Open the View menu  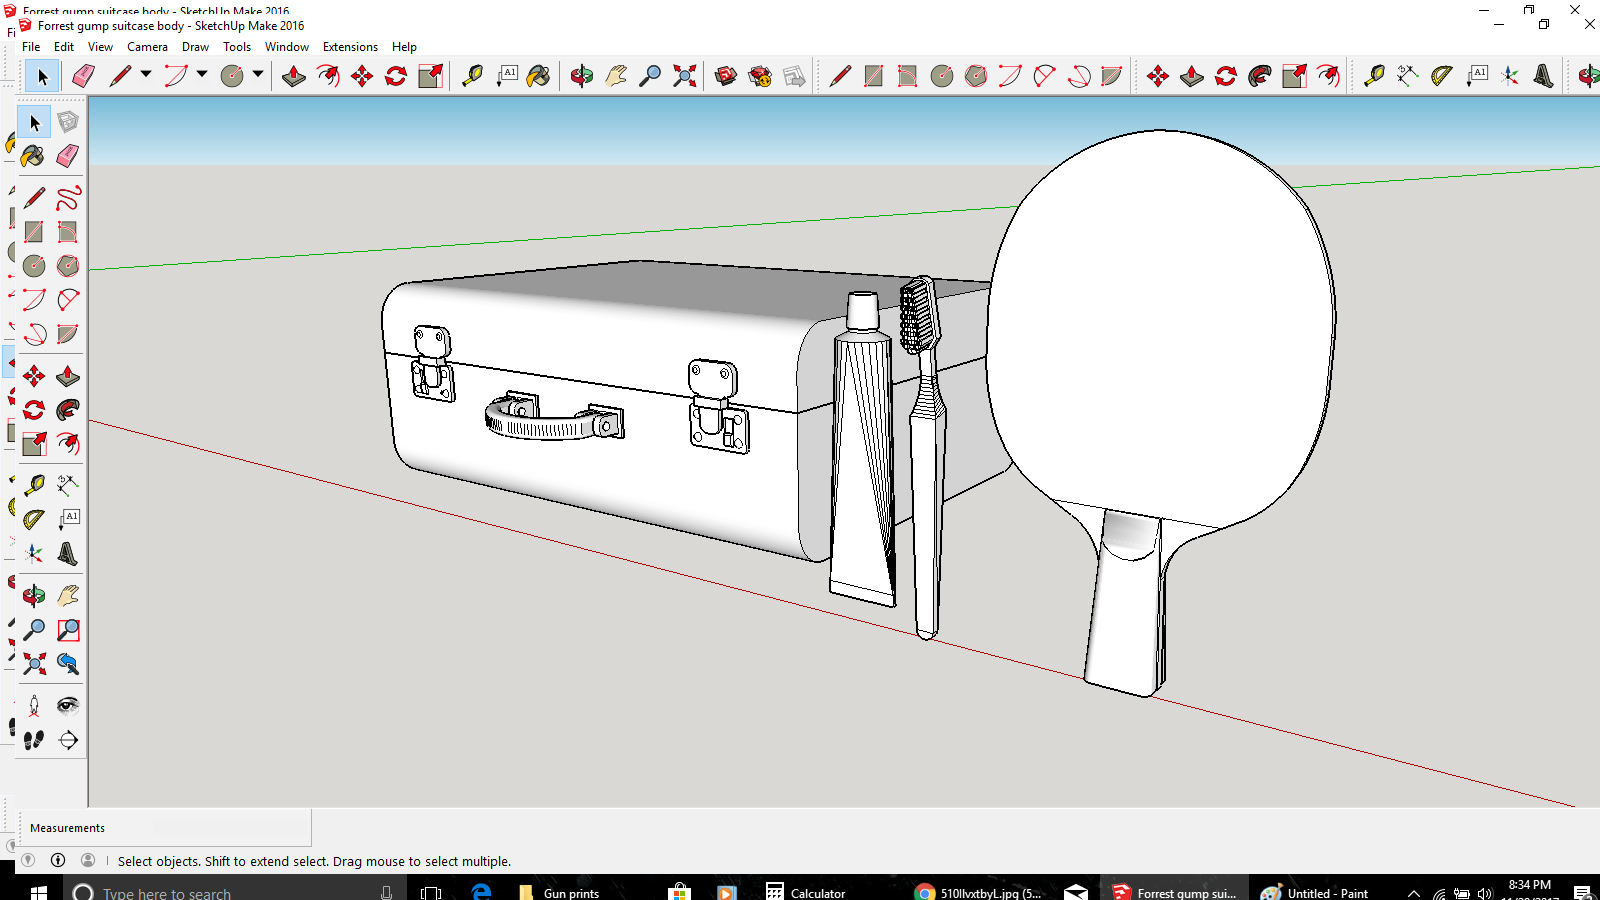tap(100, 47)
